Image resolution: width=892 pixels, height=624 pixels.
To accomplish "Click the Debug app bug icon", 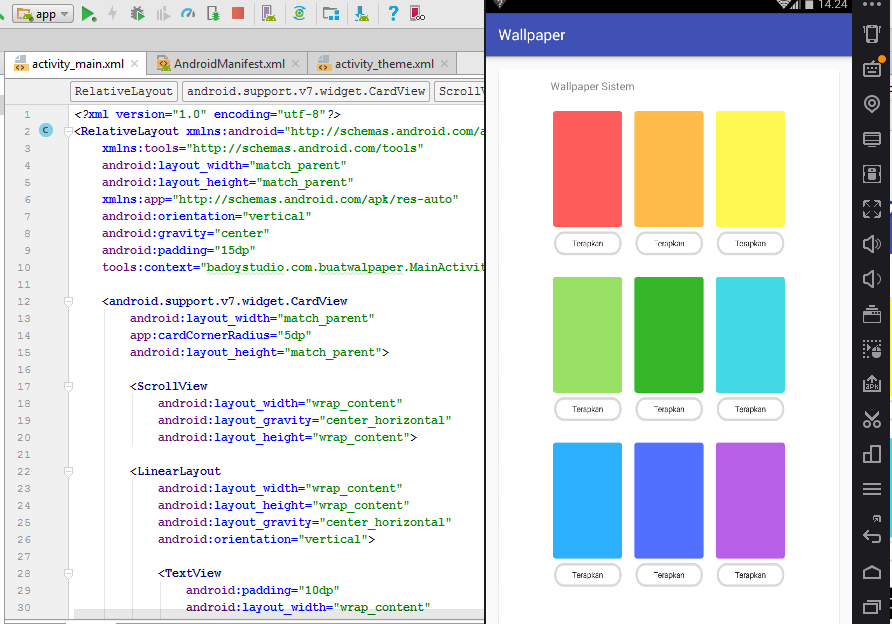I will [x=138, y=14].
